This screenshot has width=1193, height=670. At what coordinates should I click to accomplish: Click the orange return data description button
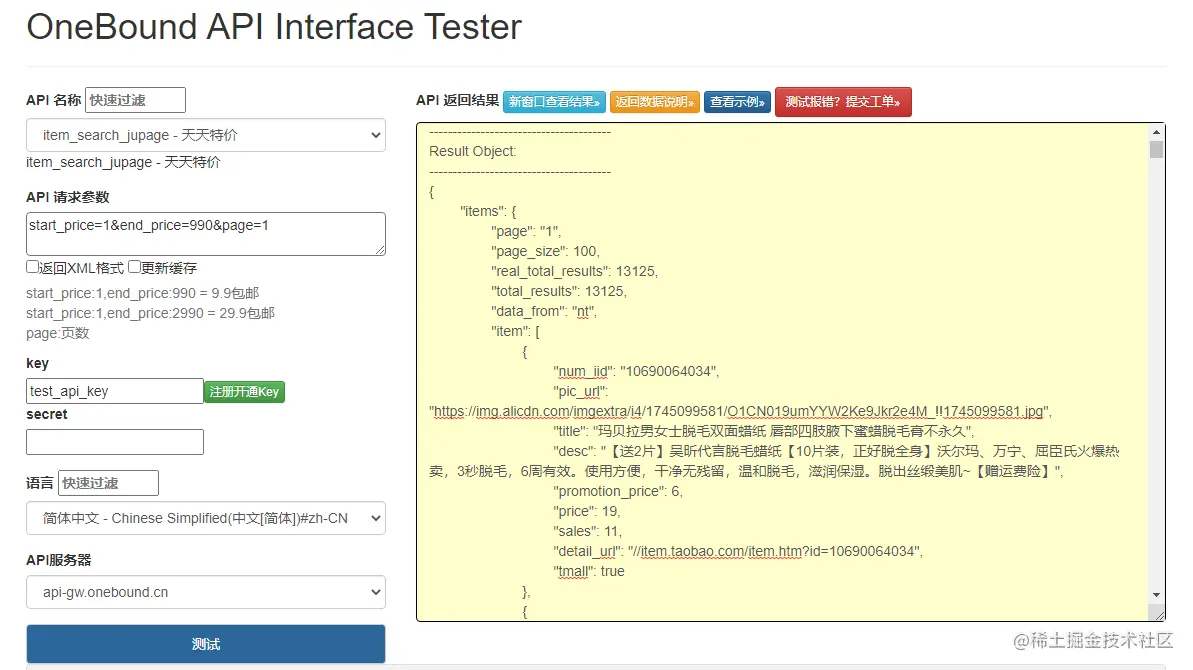click(654, 102)
